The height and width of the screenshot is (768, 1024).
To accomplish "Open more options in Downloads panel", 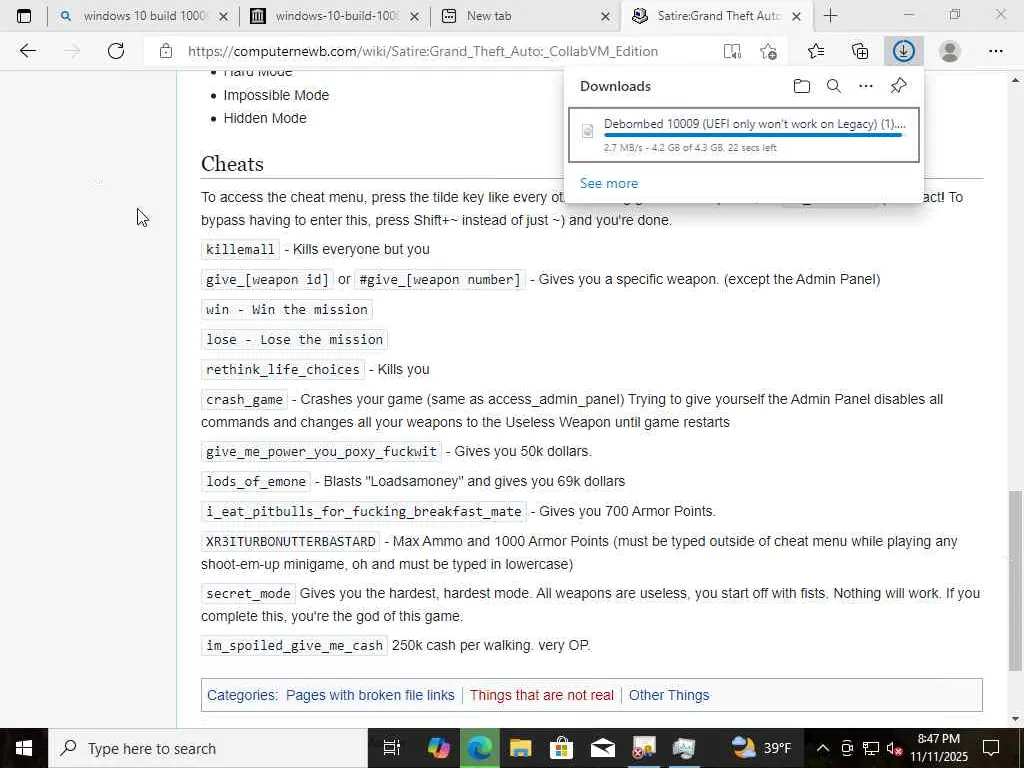I will pos(866,86).
